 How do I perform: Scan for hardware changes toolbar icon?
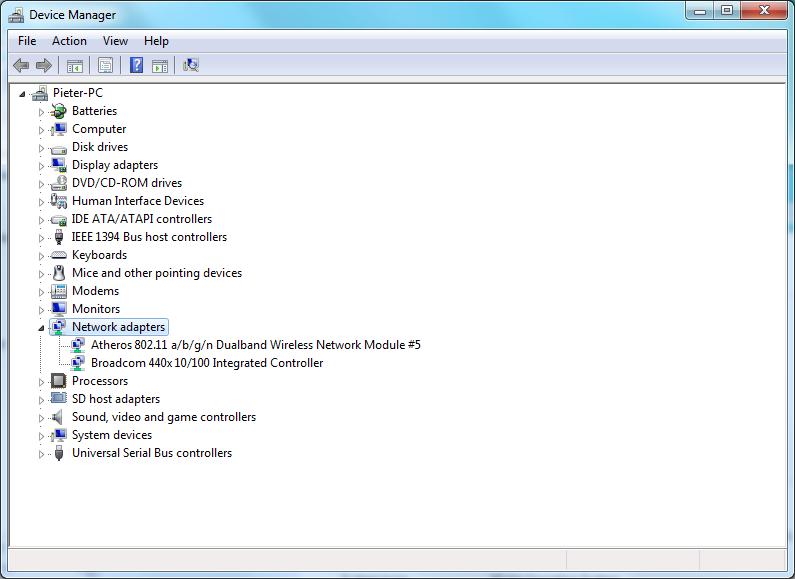(x=191, y=65)
